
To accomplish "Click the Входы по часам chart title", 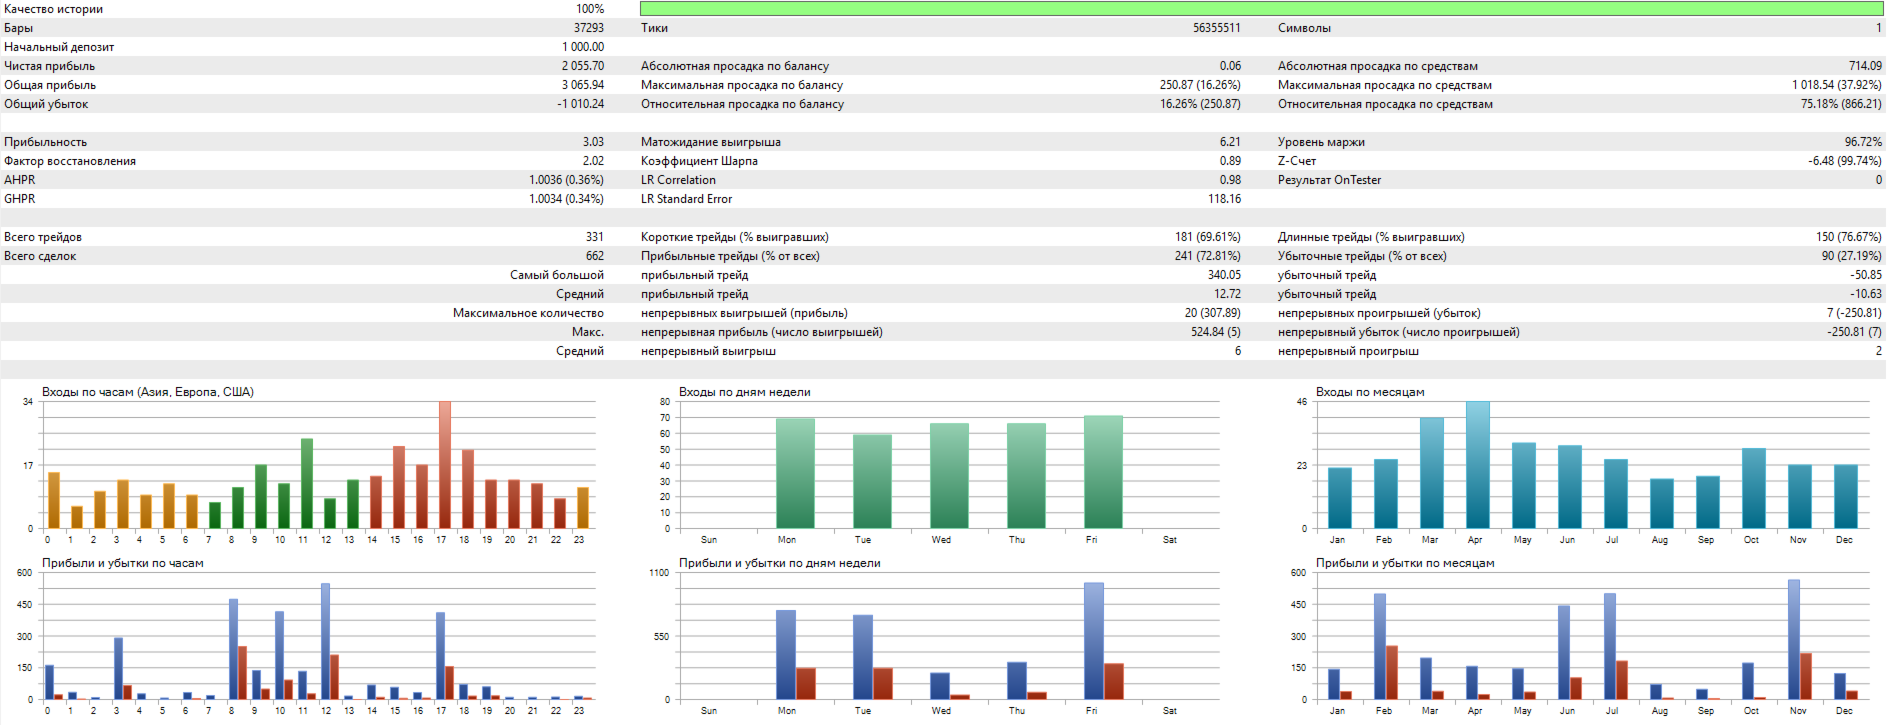I will [x=148, y=392].
